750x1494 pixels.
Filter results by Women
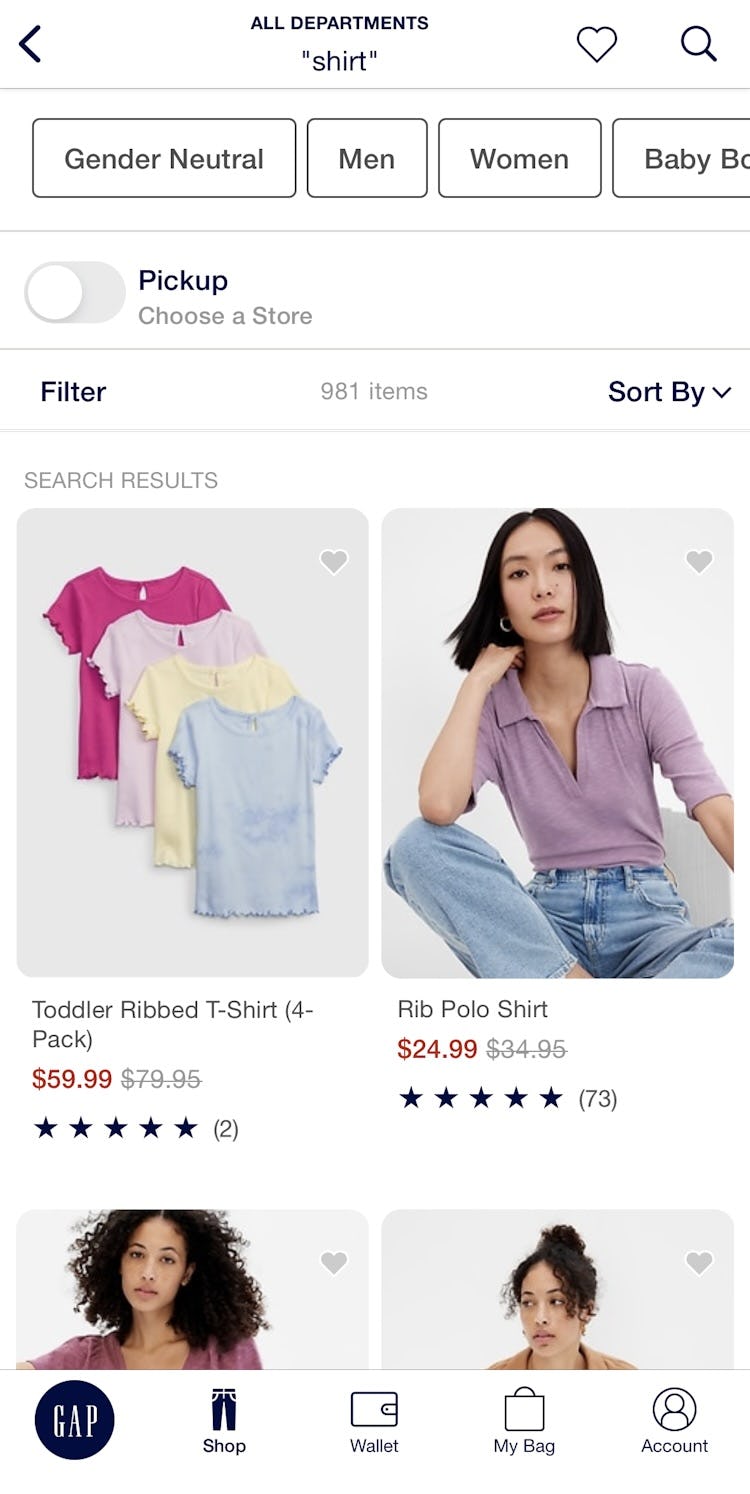point(519,158)
